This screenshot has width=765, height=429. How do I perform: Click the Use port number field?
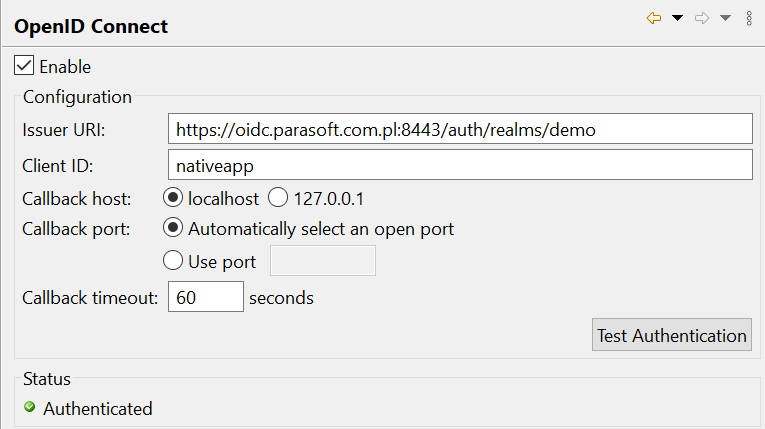(x=323, y=261)
